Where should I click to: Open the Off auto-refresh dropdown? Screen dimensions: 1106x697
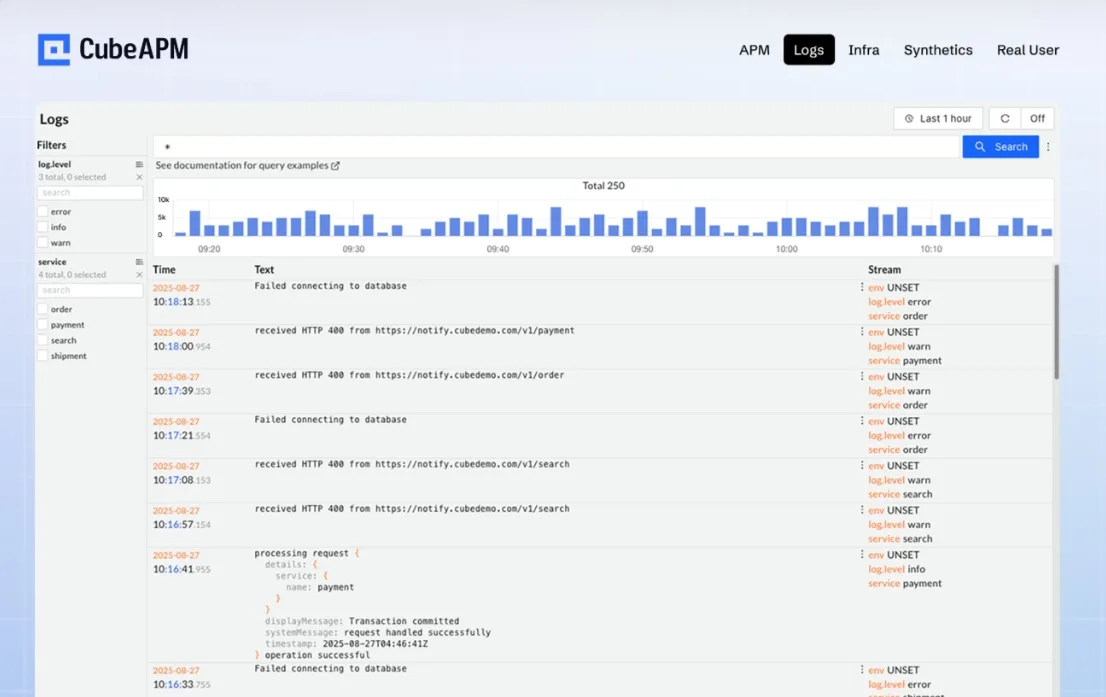(x=1038, y=118)
